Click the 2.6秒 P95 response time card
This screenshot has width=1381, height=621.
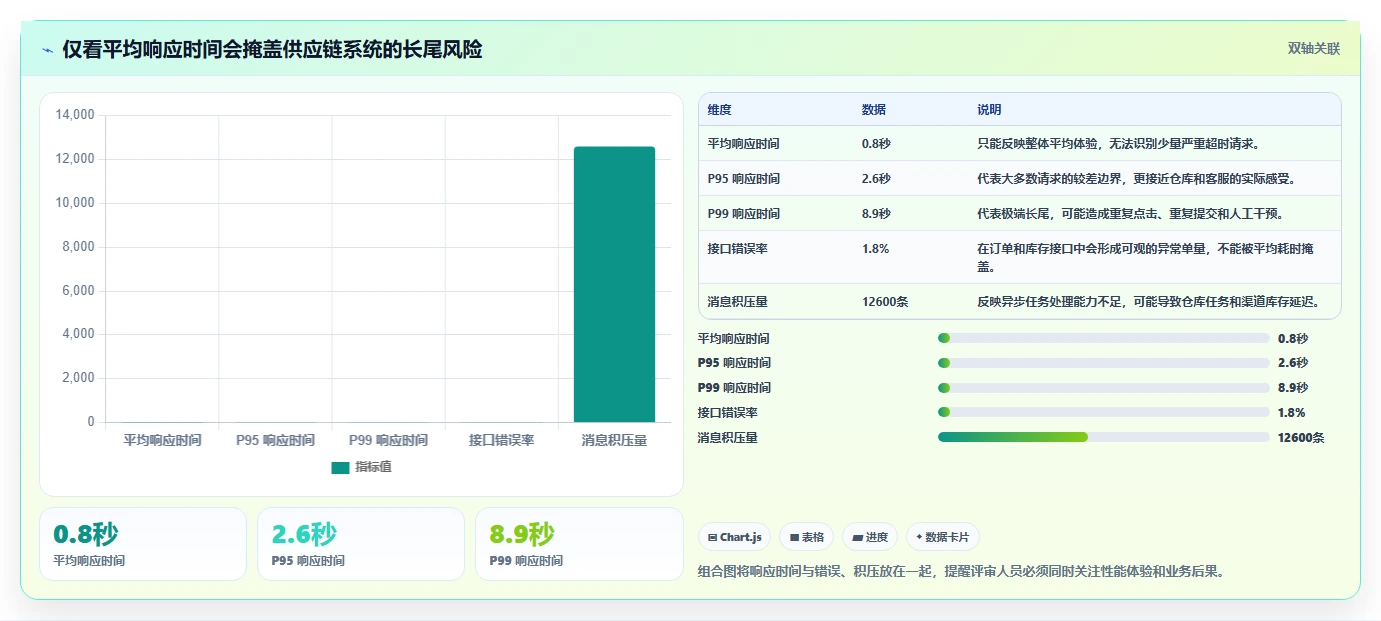coord(361,544)
